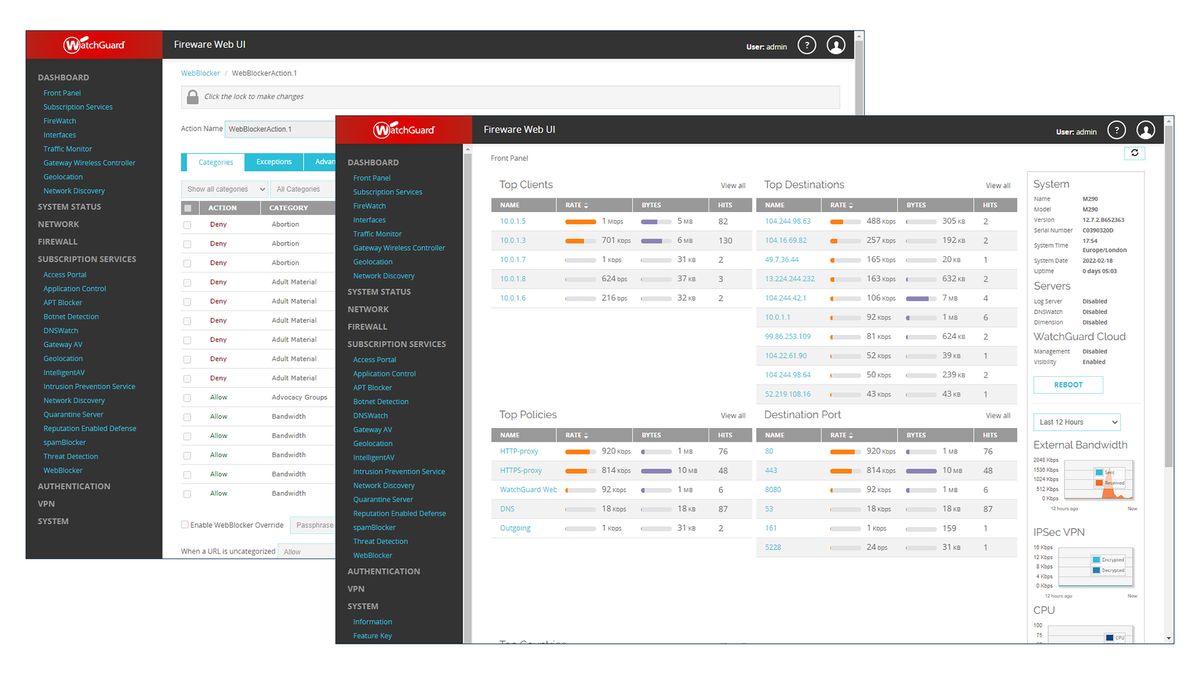1200x675 pixels.
Task: Toggle the select-all checkbox in categories table header
Action: pos(187,208)
